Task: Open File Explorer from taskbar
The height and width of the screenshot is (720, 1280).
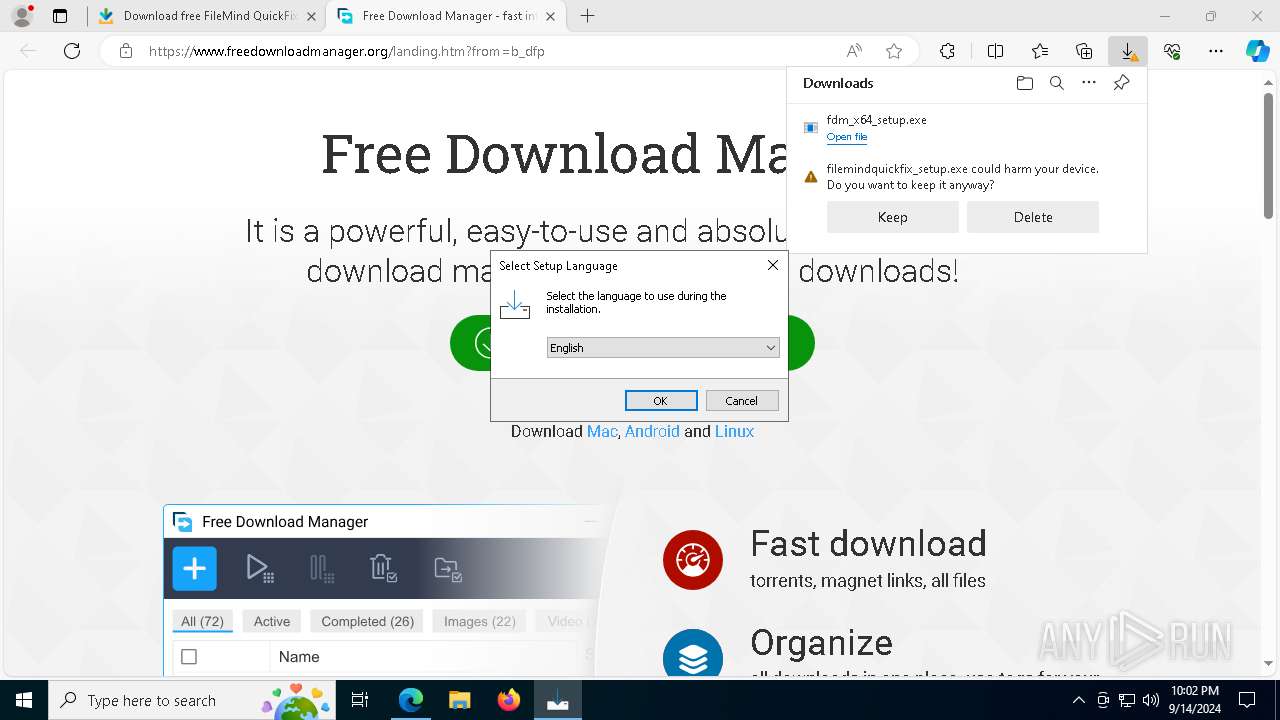Action: (459, 700)
